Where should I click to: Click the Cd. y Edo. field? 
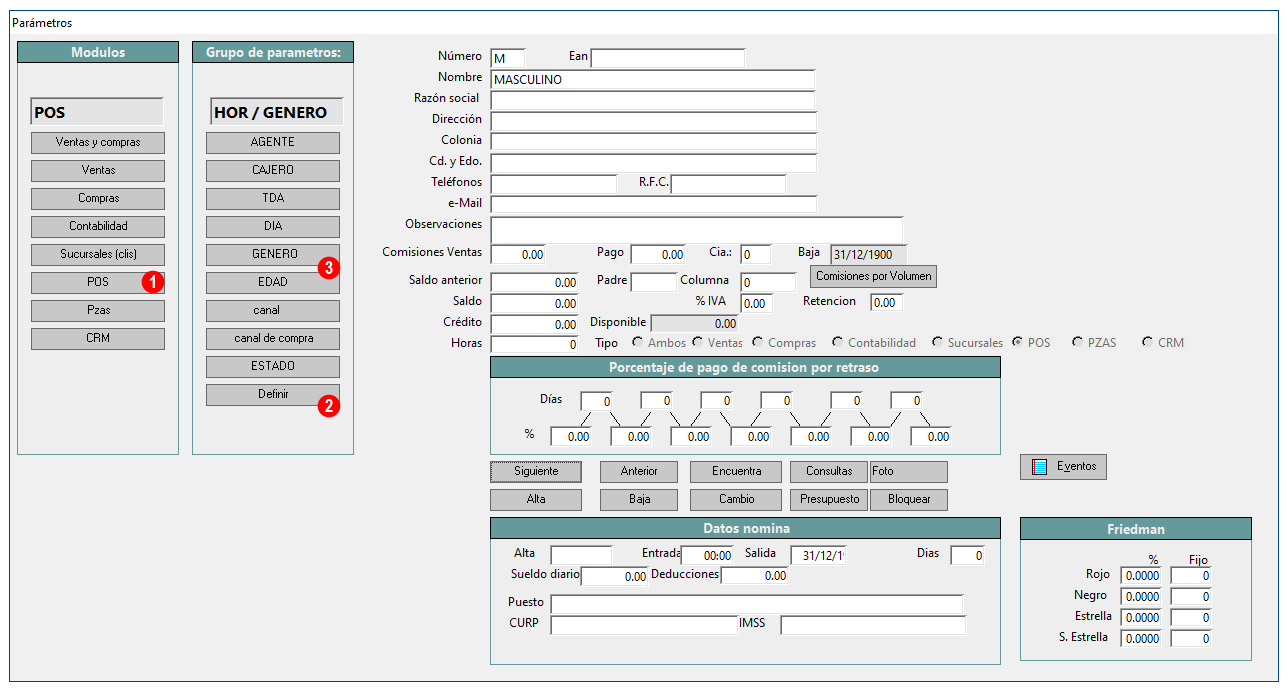654,164
